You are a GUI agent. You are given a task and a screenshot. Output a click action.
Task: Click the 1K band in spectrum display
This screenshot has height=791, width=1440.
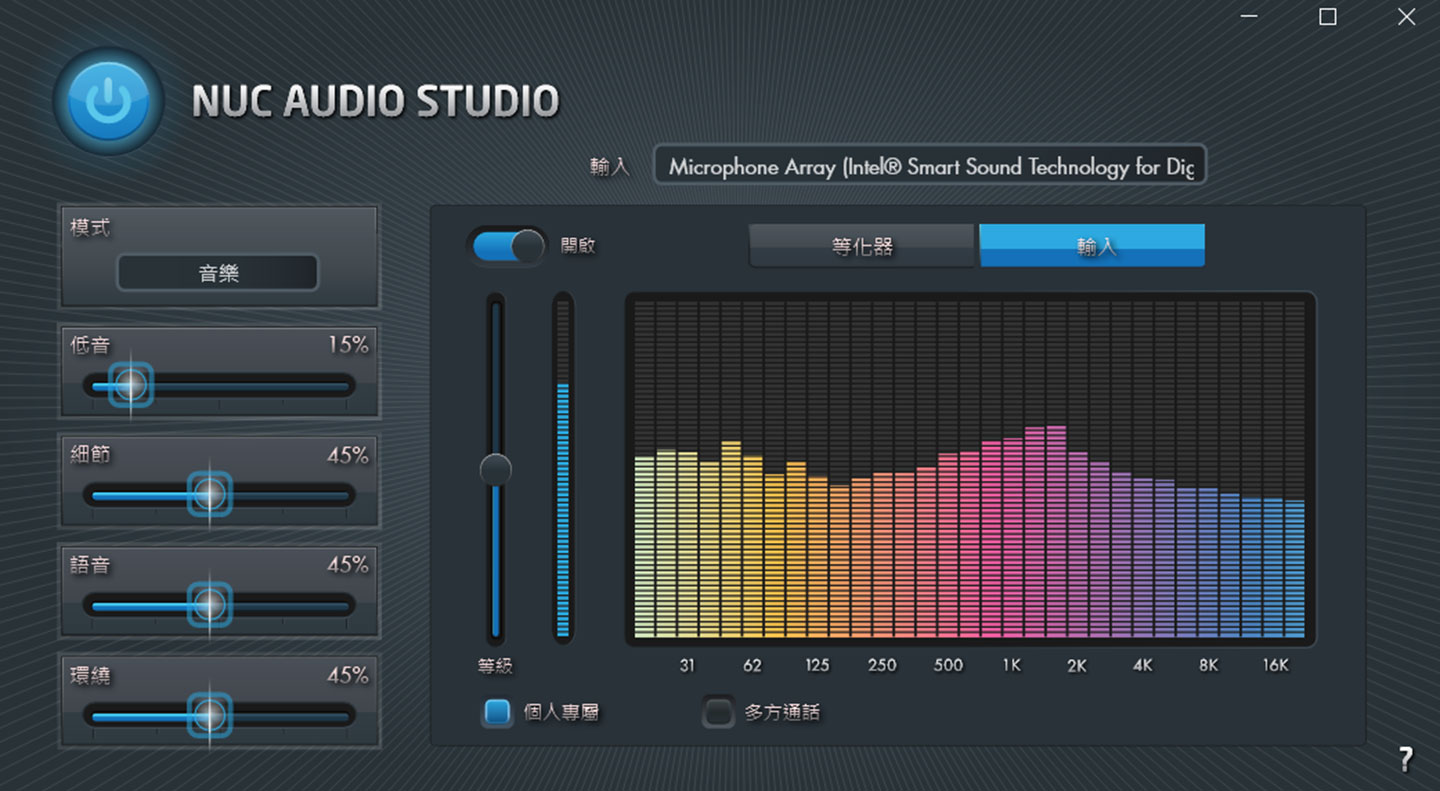(x=1013, y=540)
